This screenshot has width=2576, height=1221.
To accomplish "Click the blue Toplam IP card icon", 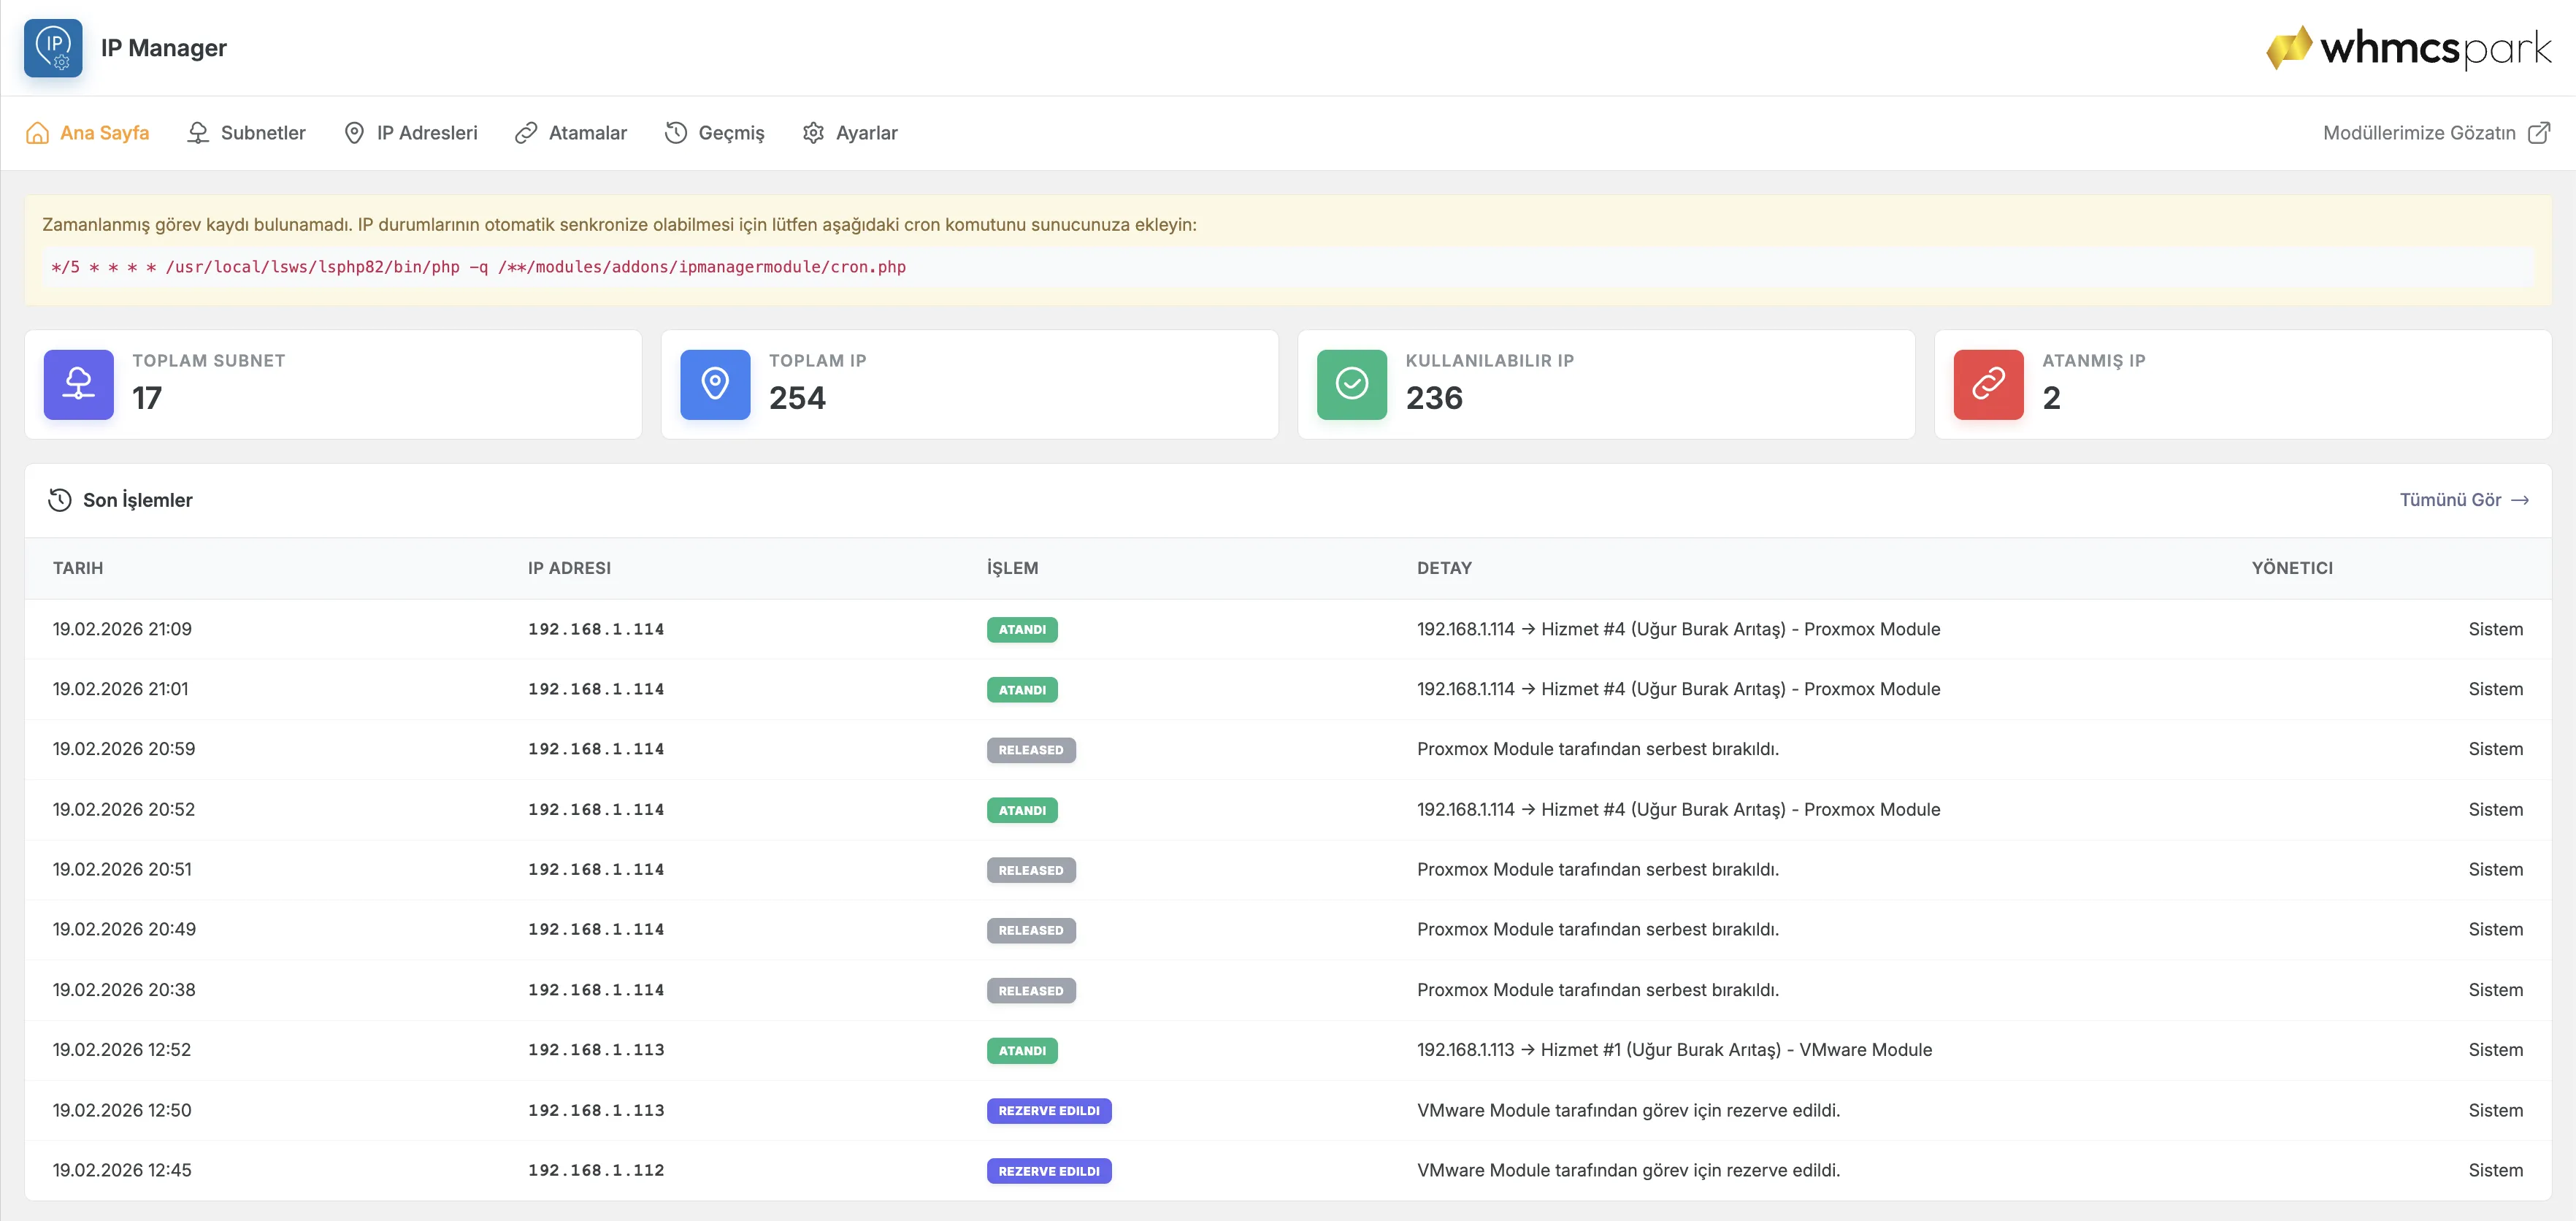I will (x=715, y=384).
